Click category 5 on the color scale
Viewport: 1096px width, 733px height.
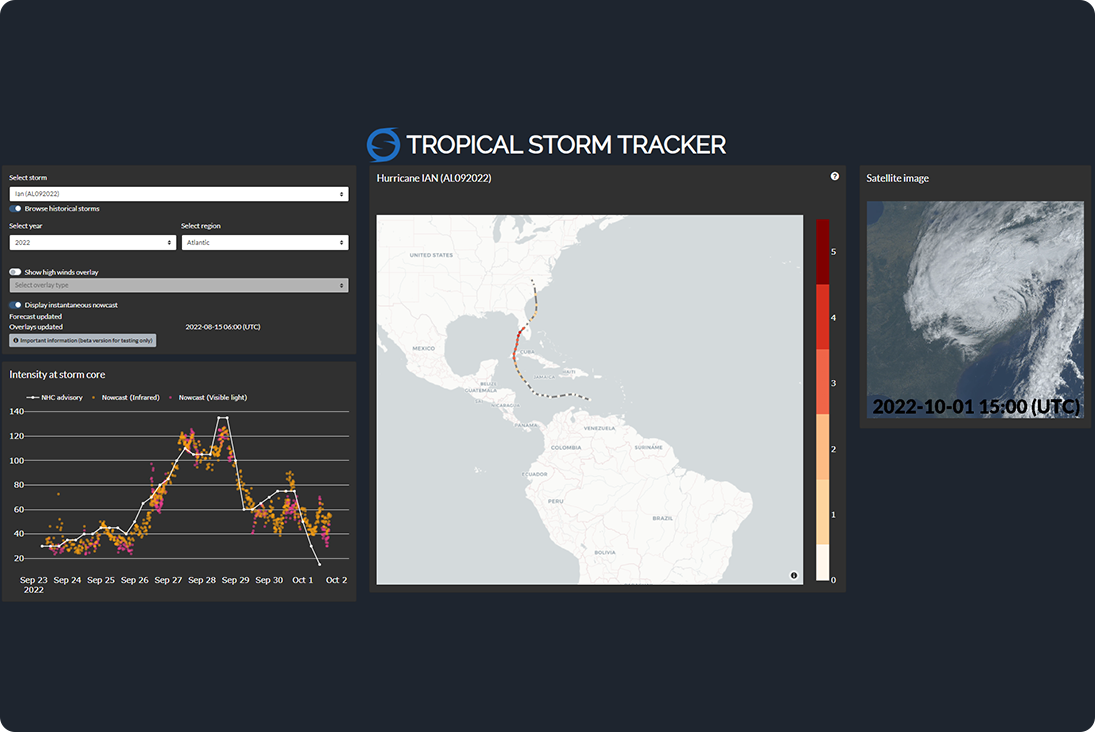[x=822, y=252]
